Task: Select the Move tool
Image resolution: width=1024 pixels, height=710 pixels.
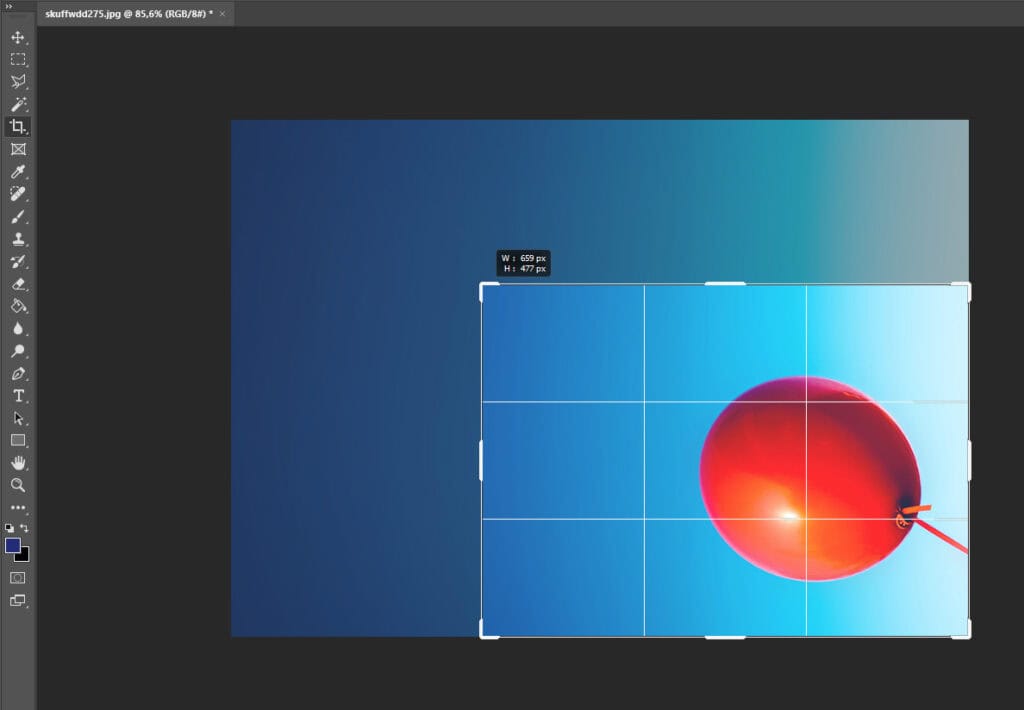Action: click(x=17, y=37)
